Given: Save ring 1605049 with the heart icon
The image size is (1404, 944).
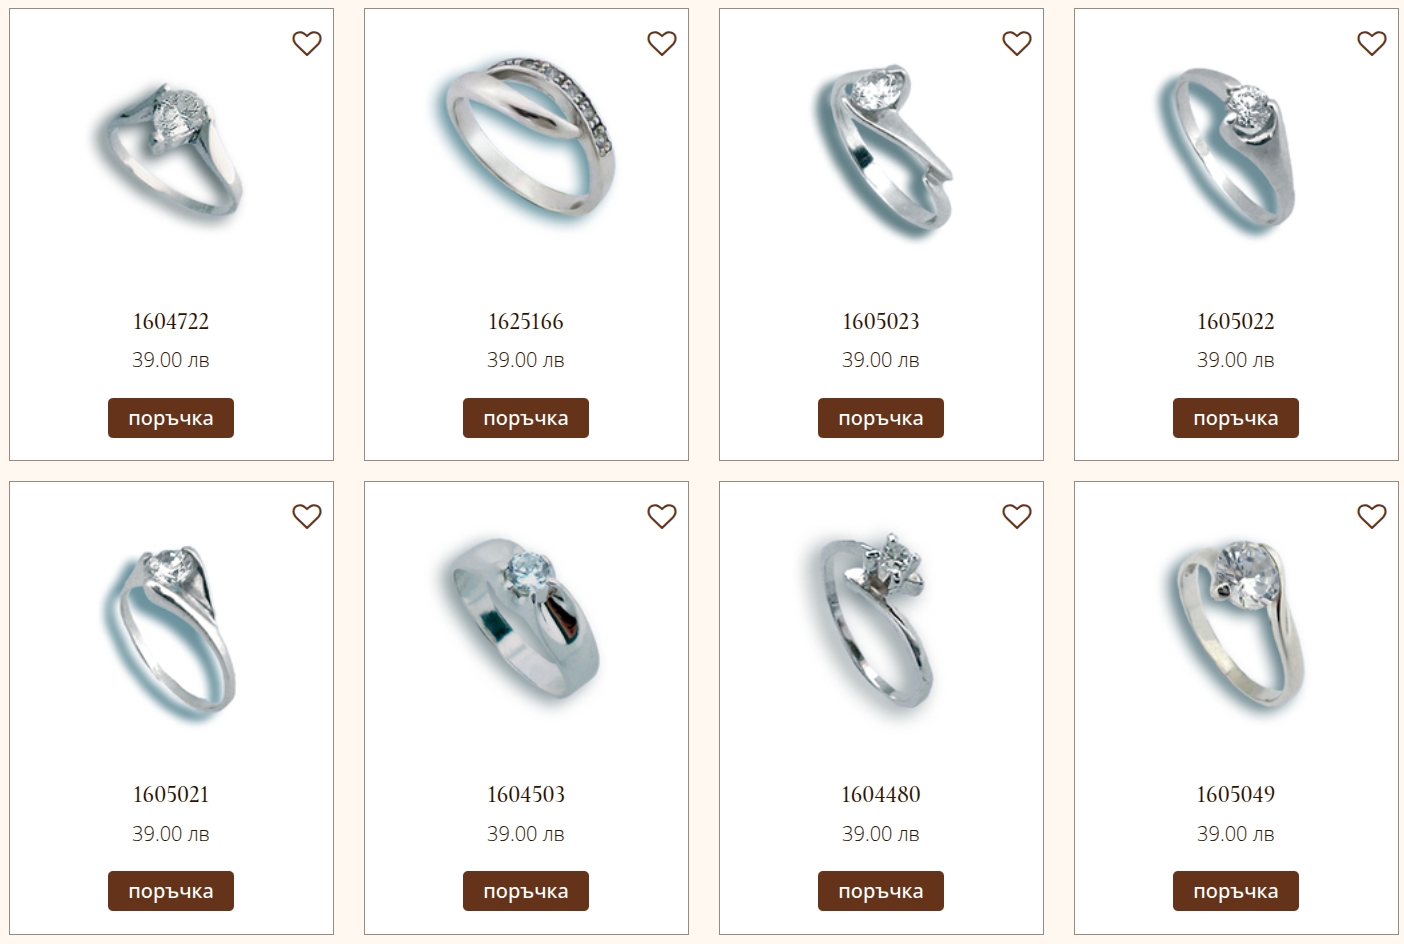Looking at the screenshot, I should (1372, 516).
